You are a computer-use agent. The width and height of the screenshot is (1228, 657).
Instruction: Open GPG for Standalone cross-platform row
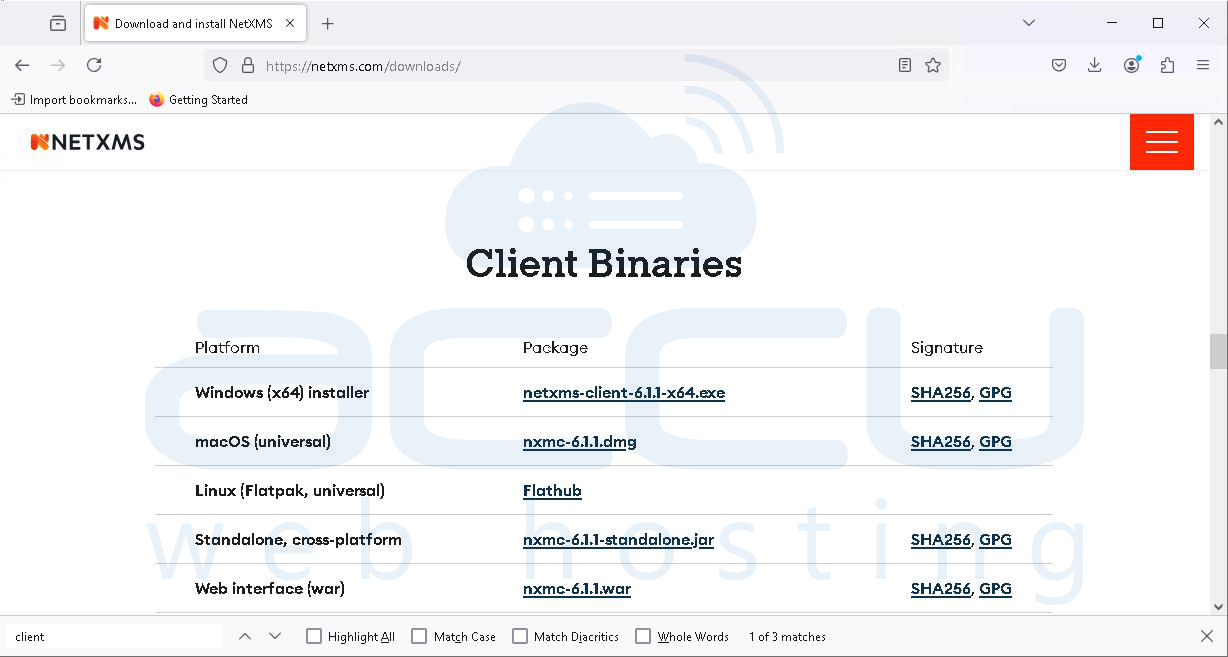coord(995,540)
